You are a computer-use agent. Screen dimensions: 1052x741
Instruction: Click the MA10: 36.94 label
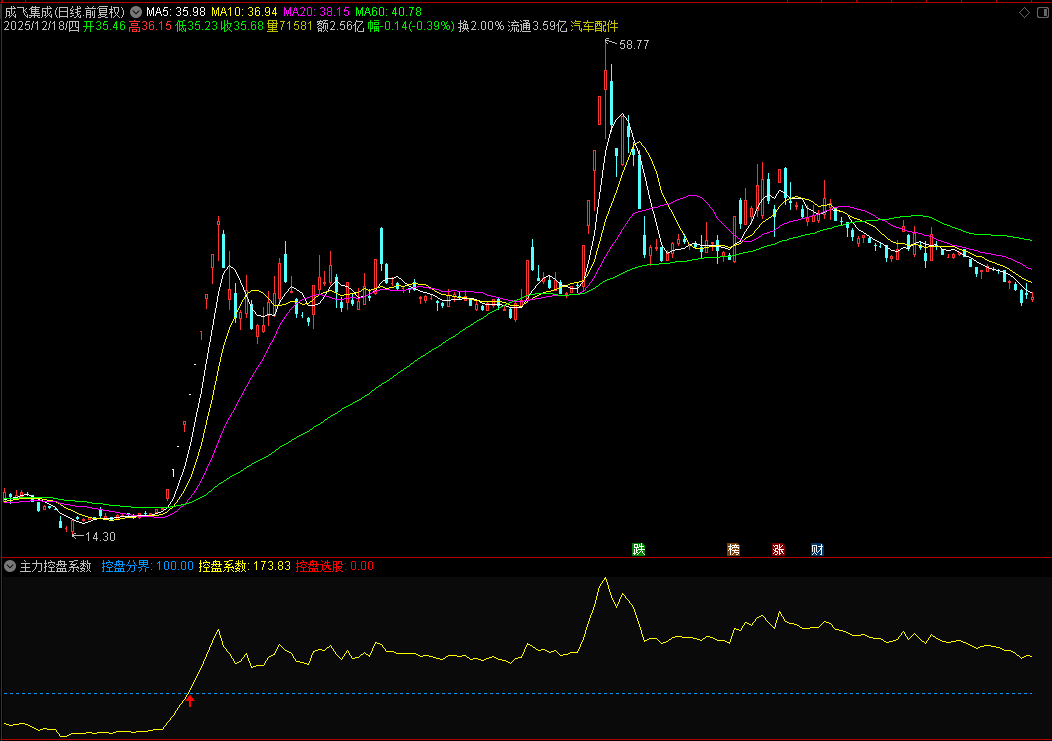[244, 12]
